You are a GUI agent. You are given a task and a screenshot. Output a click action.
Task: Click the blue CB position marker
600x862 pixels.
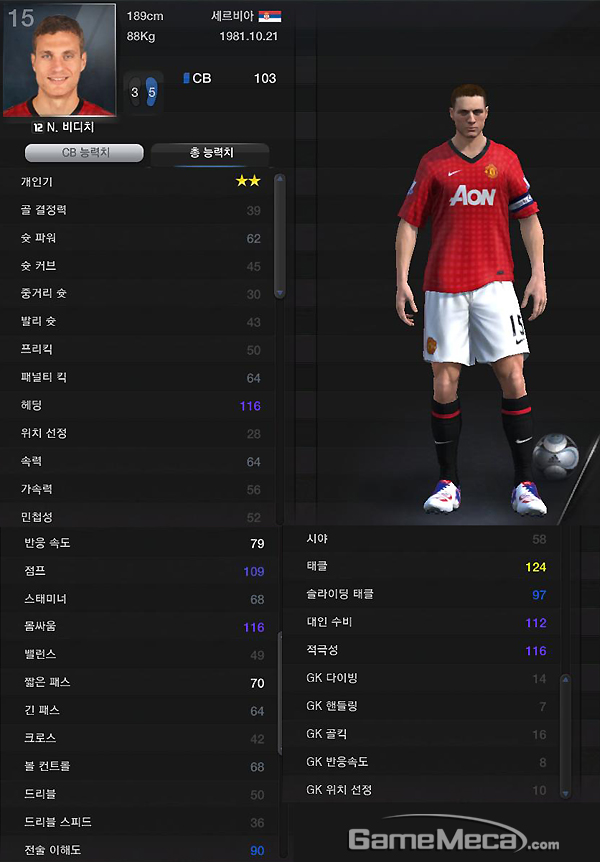(186, 78)
